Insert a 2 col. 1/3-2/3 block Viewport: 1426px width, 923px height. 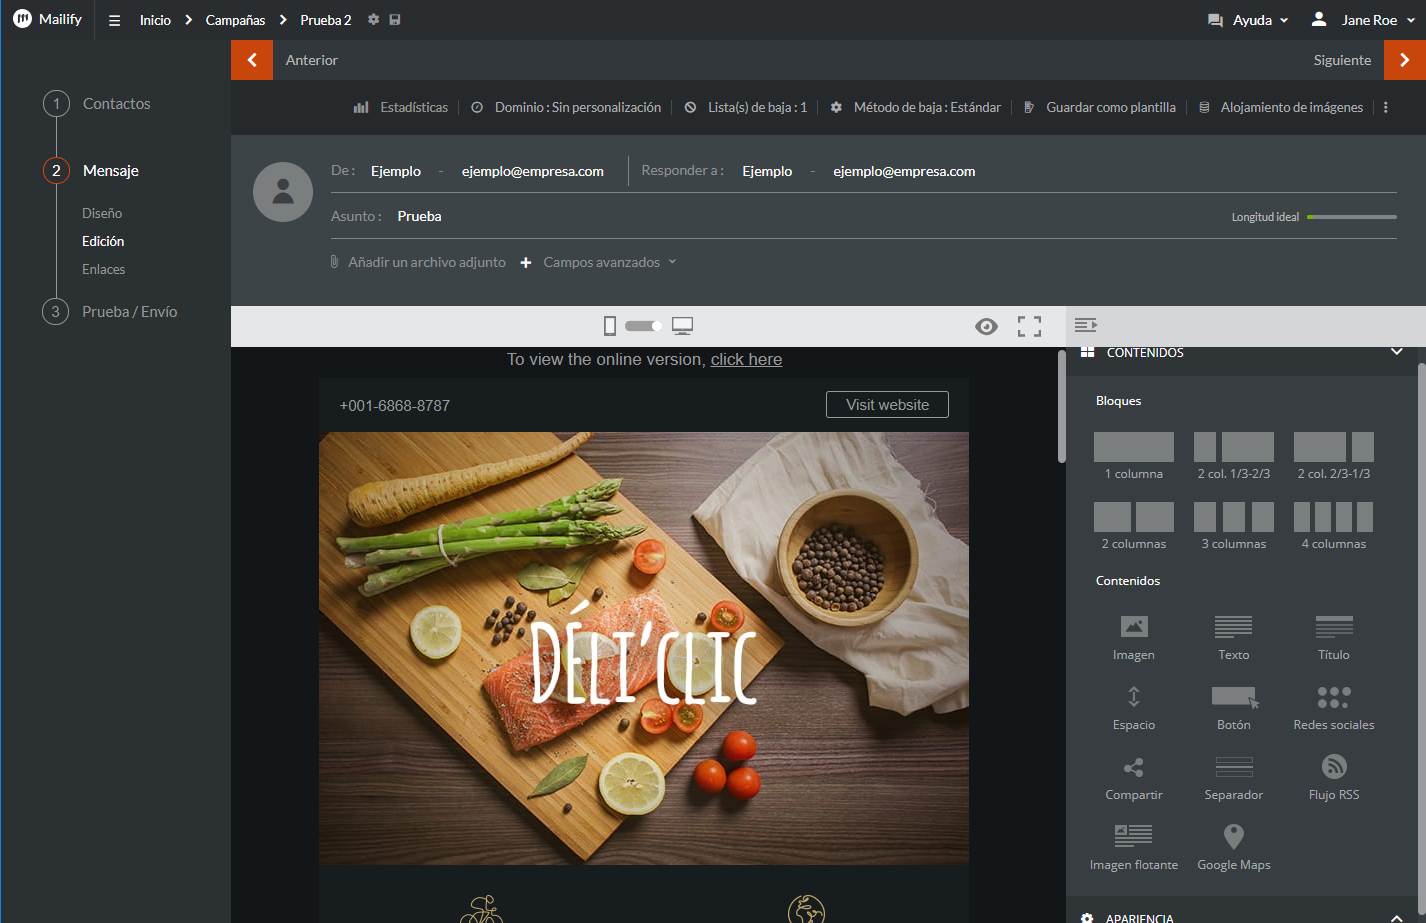(x=1234, y=456)
